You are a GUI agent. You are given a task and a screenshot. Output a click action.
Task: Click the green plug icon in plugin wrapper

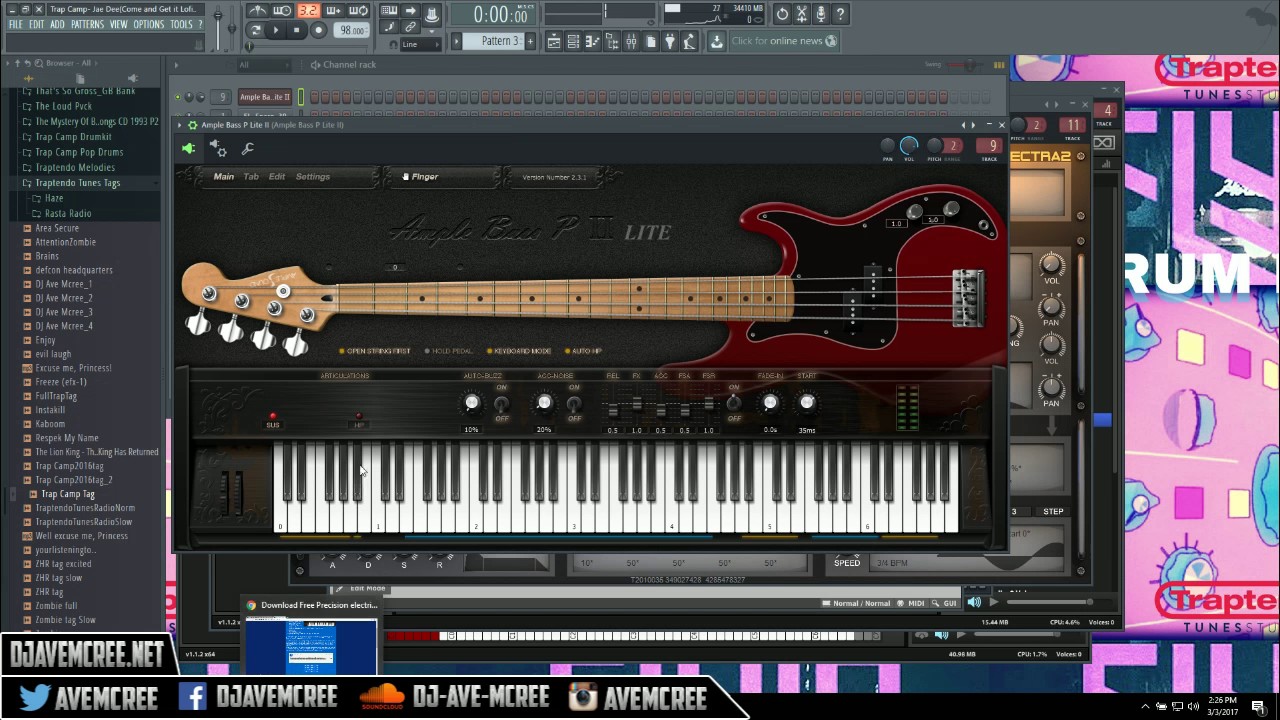tap(189, 148)
